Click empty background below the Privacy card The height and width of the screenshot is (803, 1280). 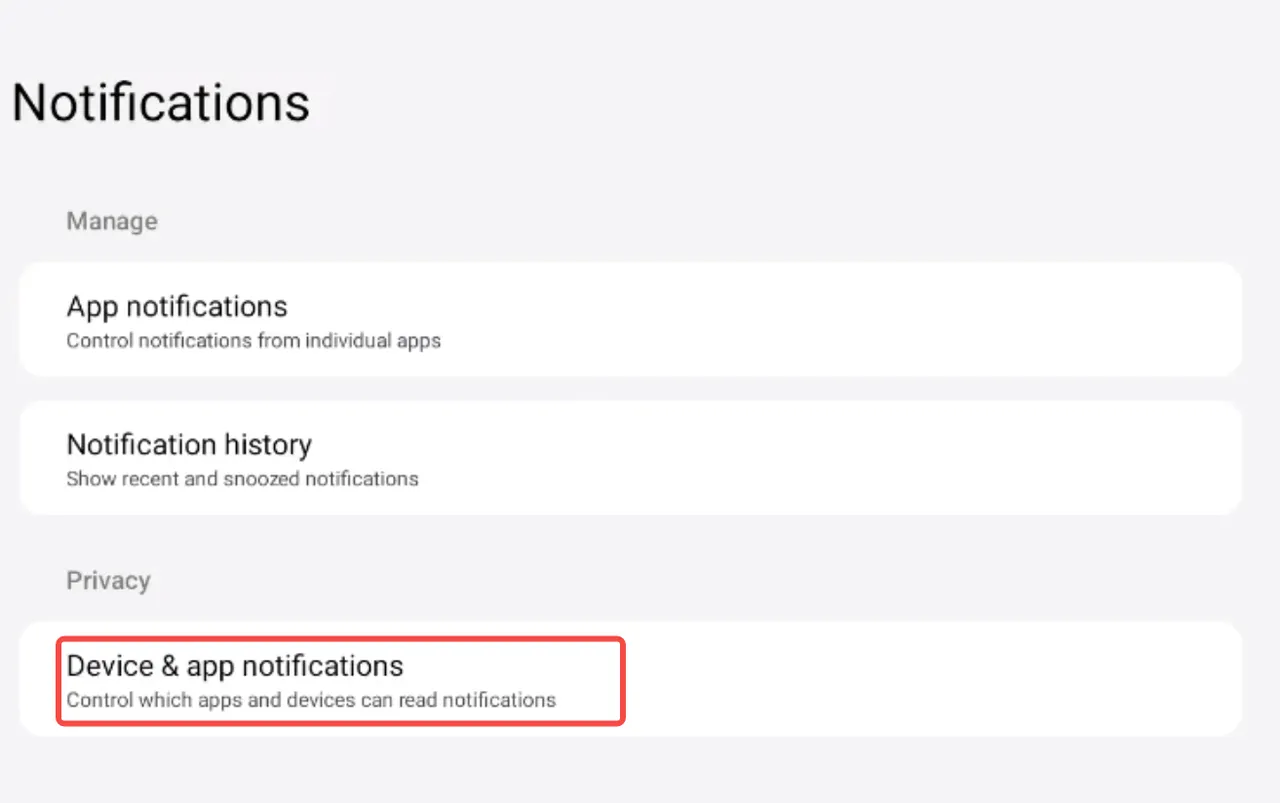(640, 772)
